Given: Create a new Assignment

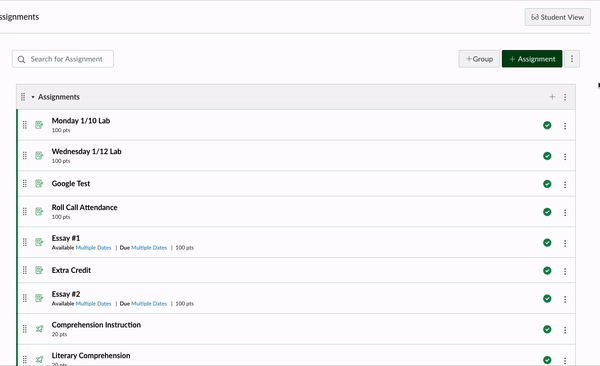Looking at the screenshot, I should pos(532,59).
